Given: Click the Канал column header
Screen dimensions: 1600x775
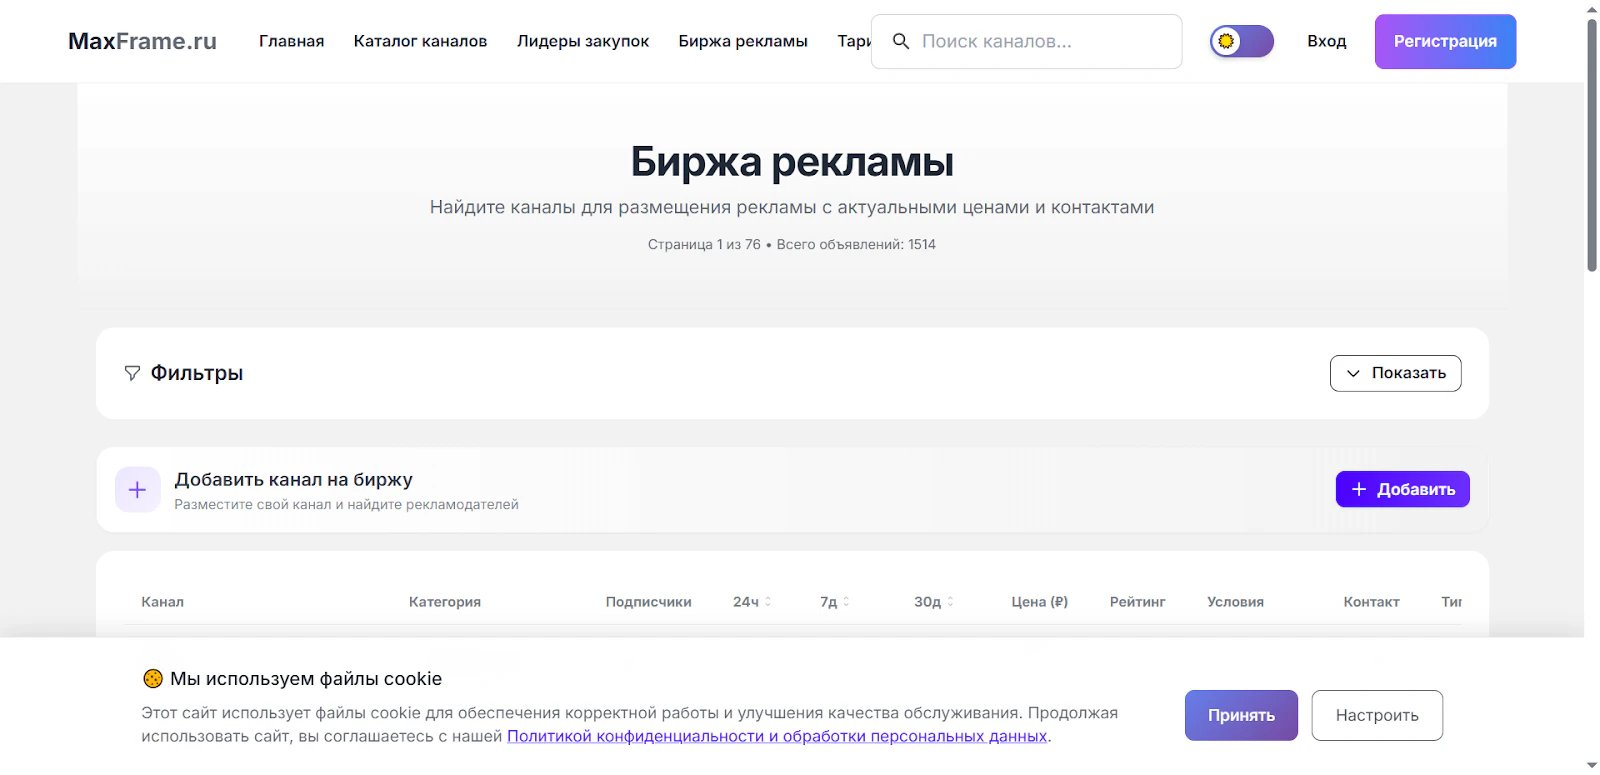Looking at the screenshot, I should coord(162,602).
